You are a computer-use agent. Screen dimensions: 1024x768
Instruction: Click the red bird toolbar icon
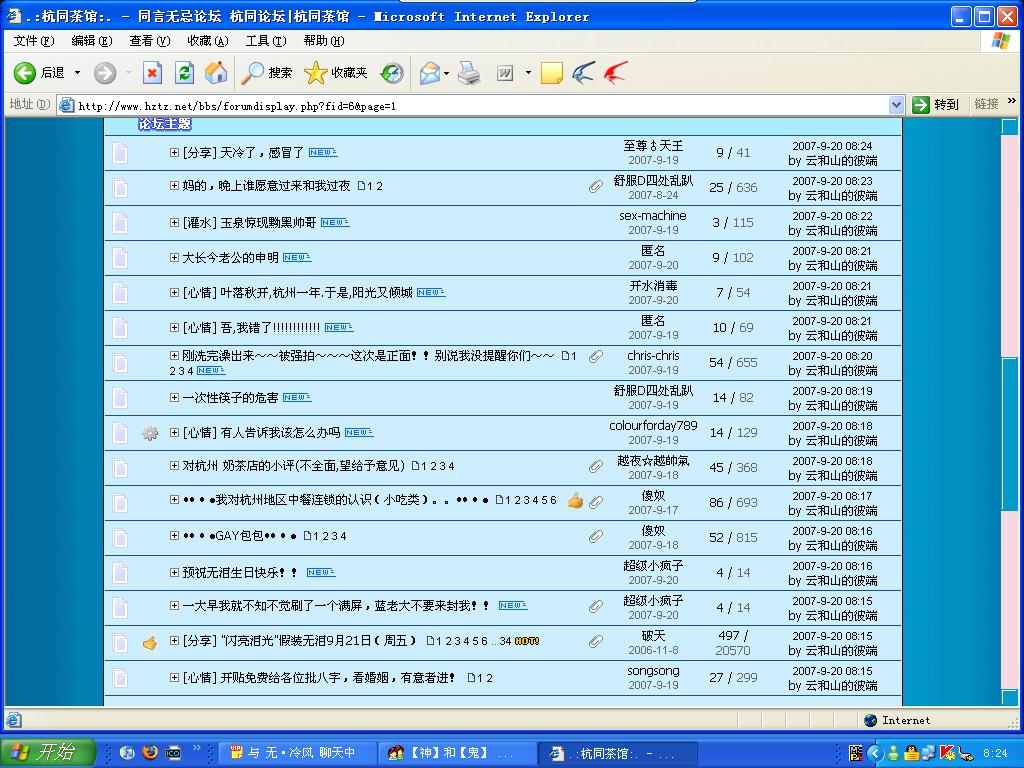coord(615,73)
